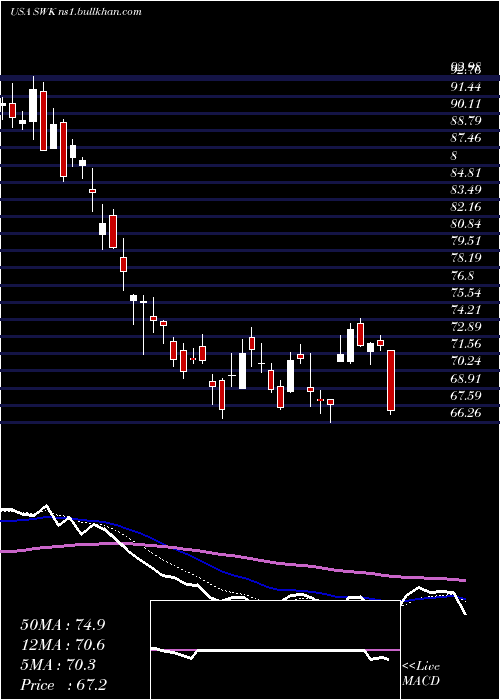The image size is (500, 700).
Task: Click the price label 82.16
Action: [x=466, y=207]
